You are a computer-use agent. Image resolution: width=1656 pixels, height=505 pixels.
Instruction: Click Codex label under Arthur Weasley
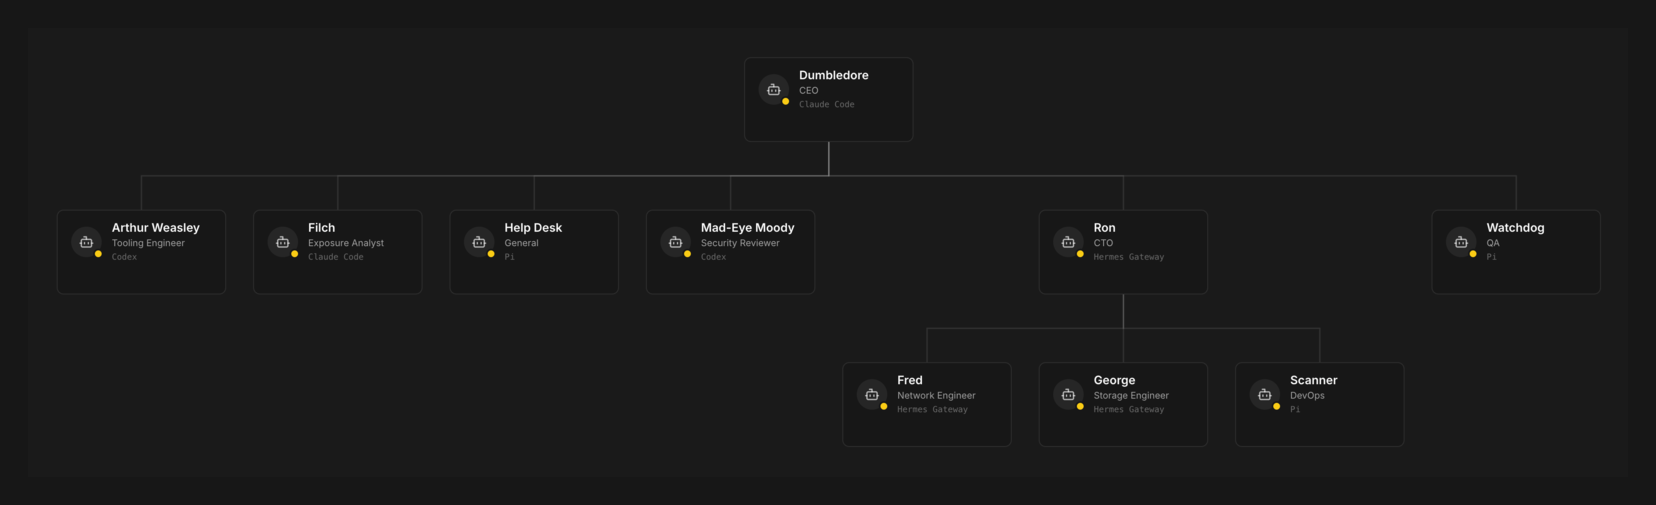125,257
